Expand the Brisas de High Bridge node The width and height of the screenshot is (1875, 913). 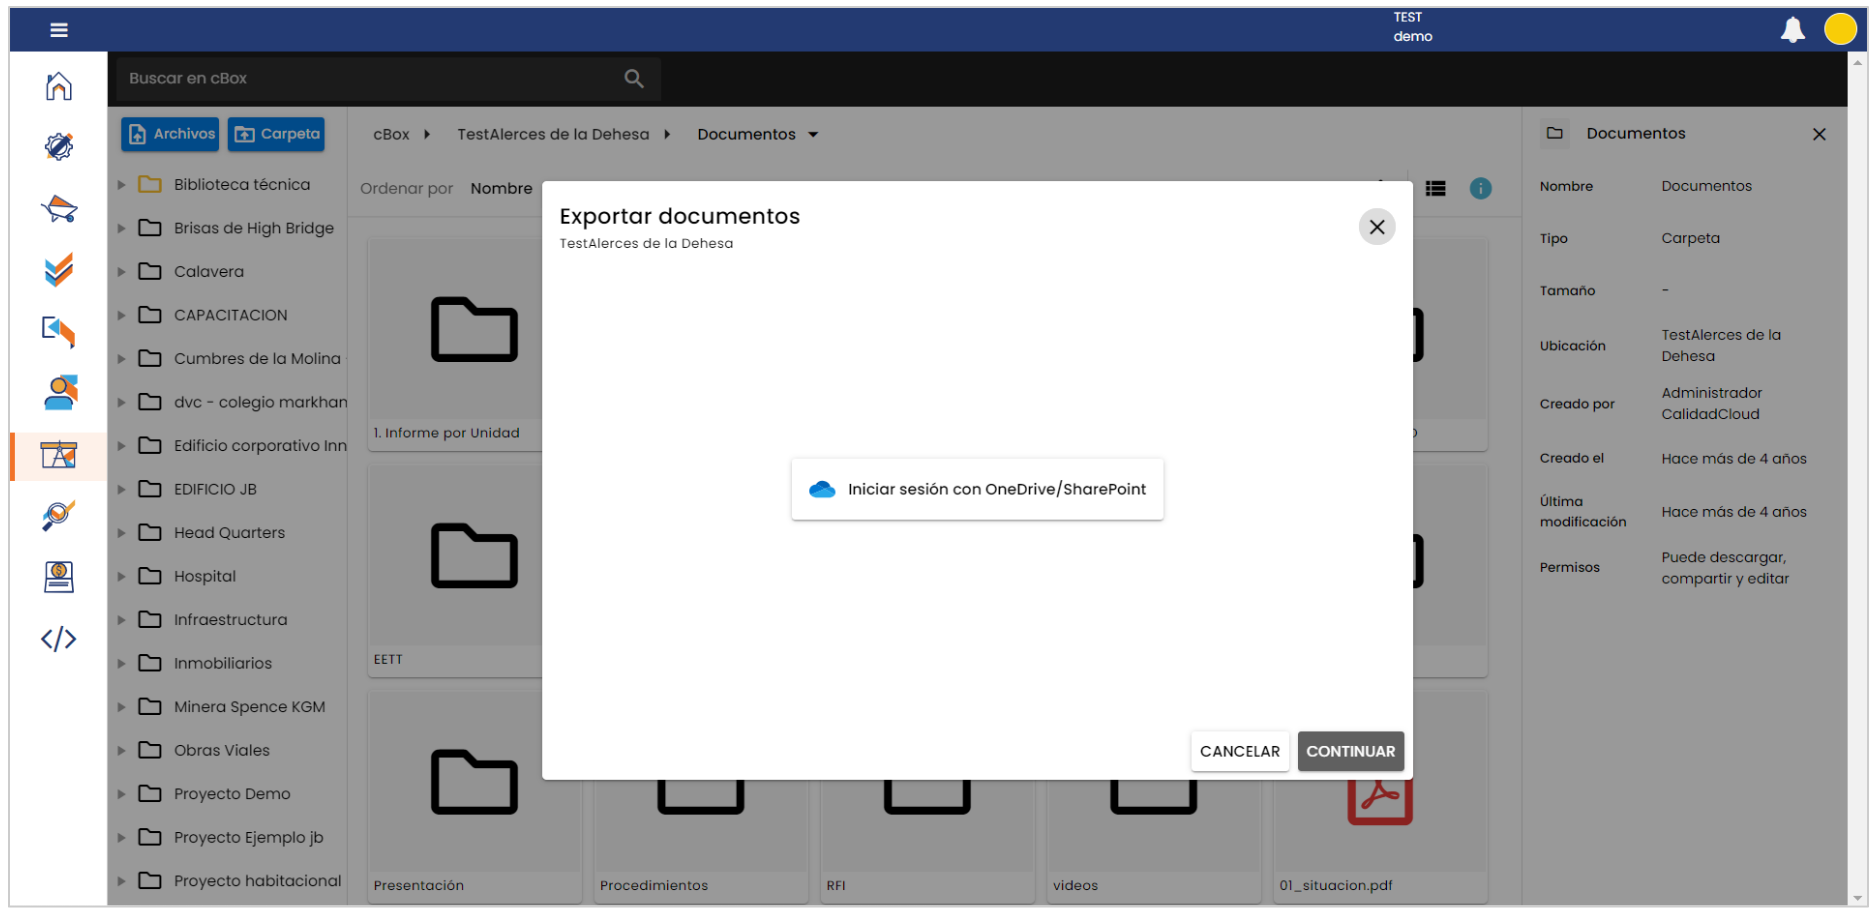click(121, 228)
